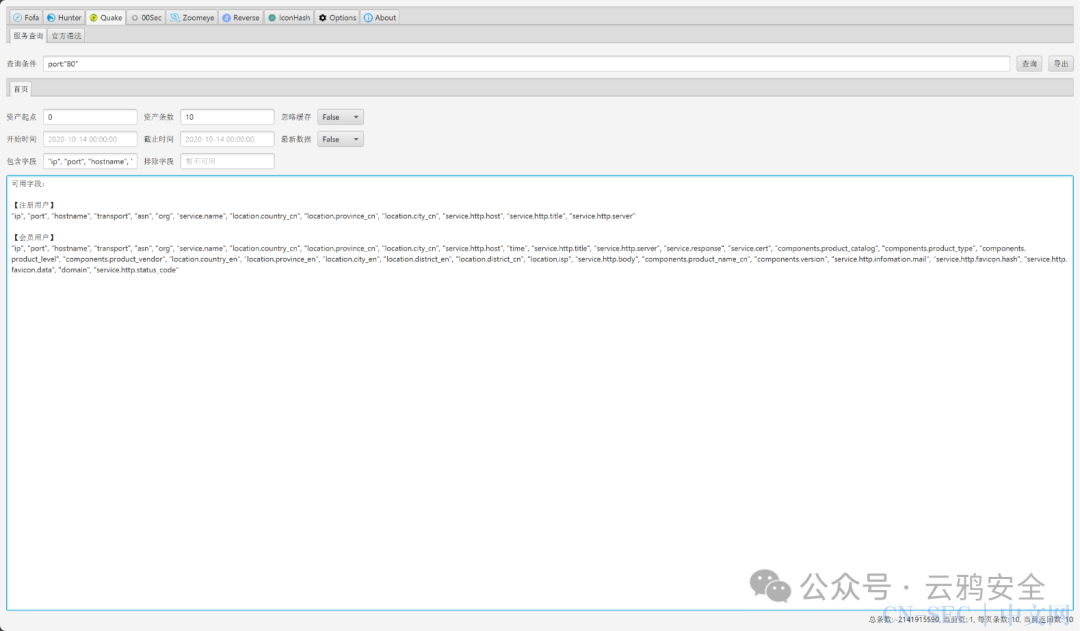1080x631 pixels.
Task: Open the 忽略缓存 False dropdown
Action: 340,117
